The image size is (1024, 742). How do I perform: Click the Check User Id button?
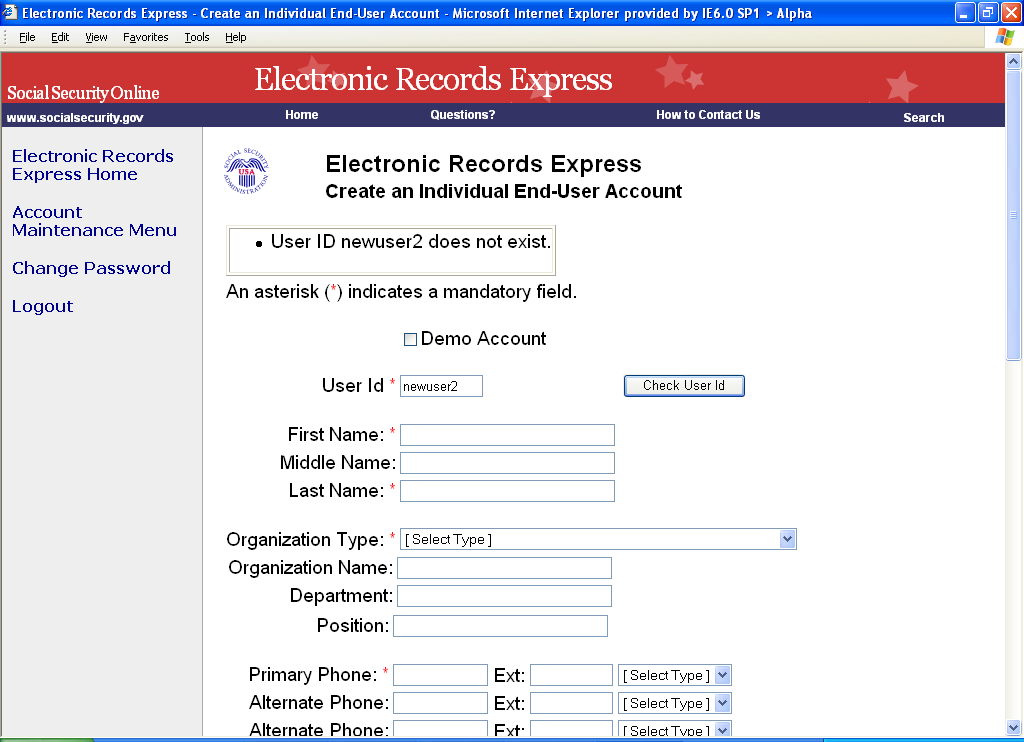click(684, 385)
